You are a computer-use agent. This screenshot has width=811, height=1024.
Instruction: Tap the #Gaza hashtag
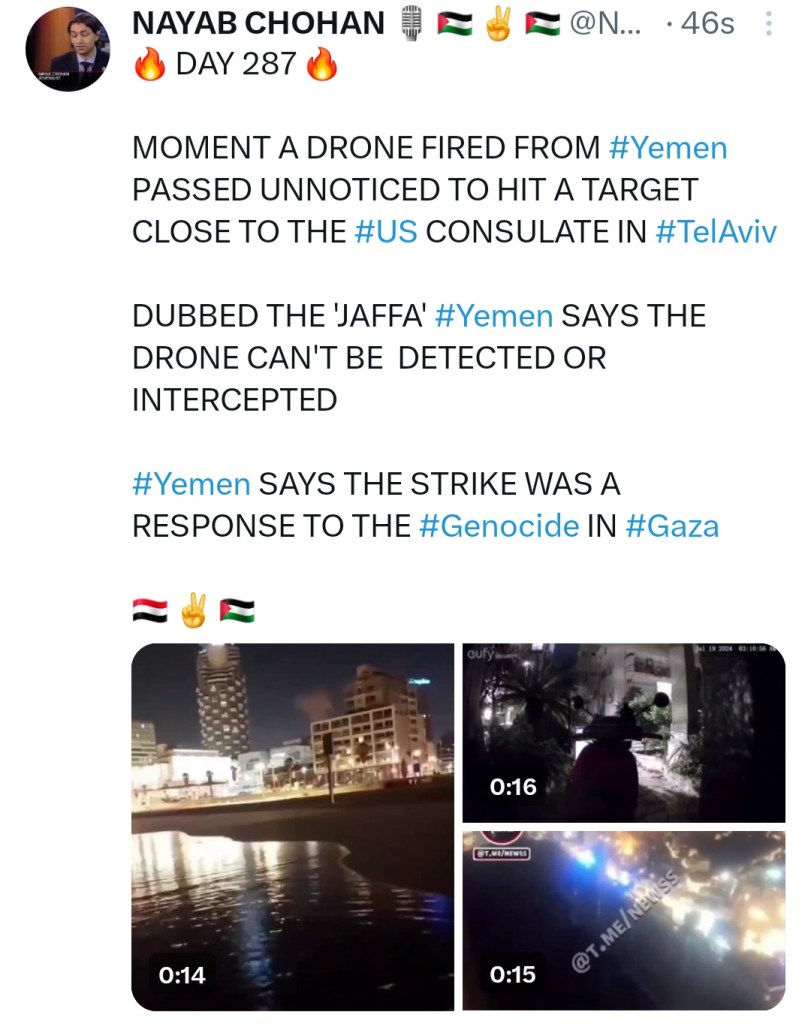[x=672, y=526]
